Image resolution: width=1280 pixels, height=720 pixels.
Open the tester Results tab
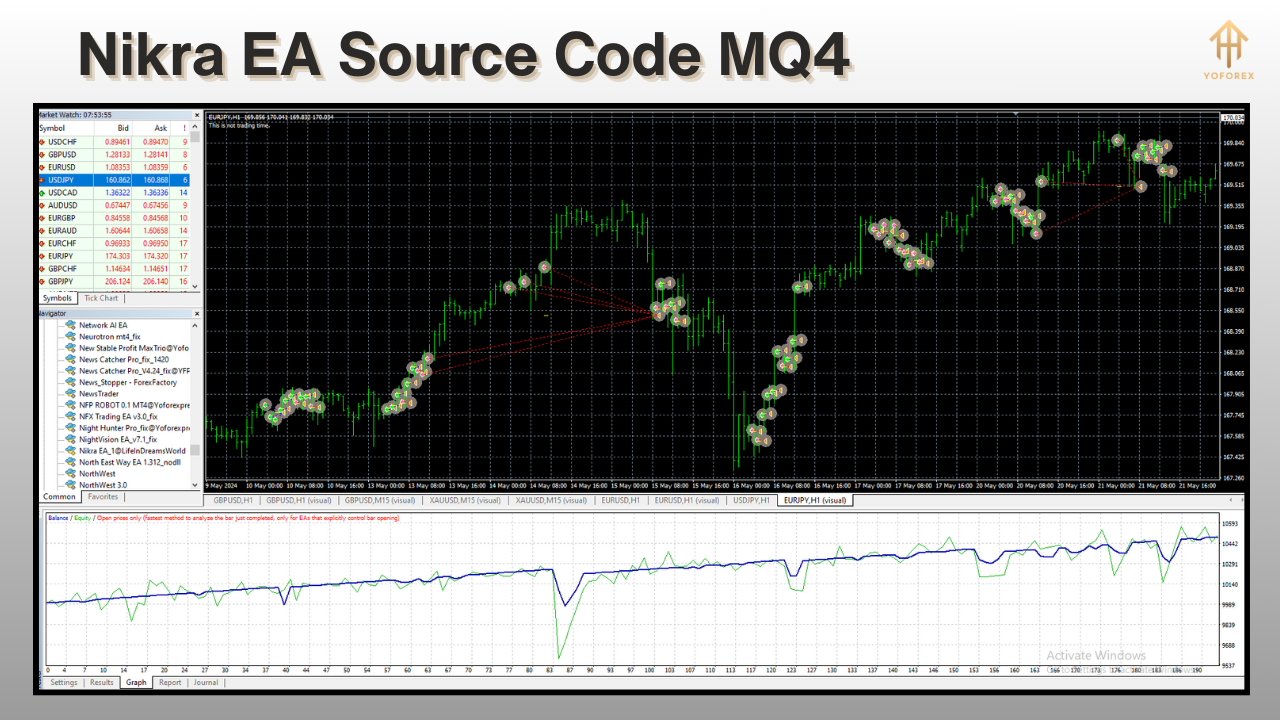tap(102, 683)
